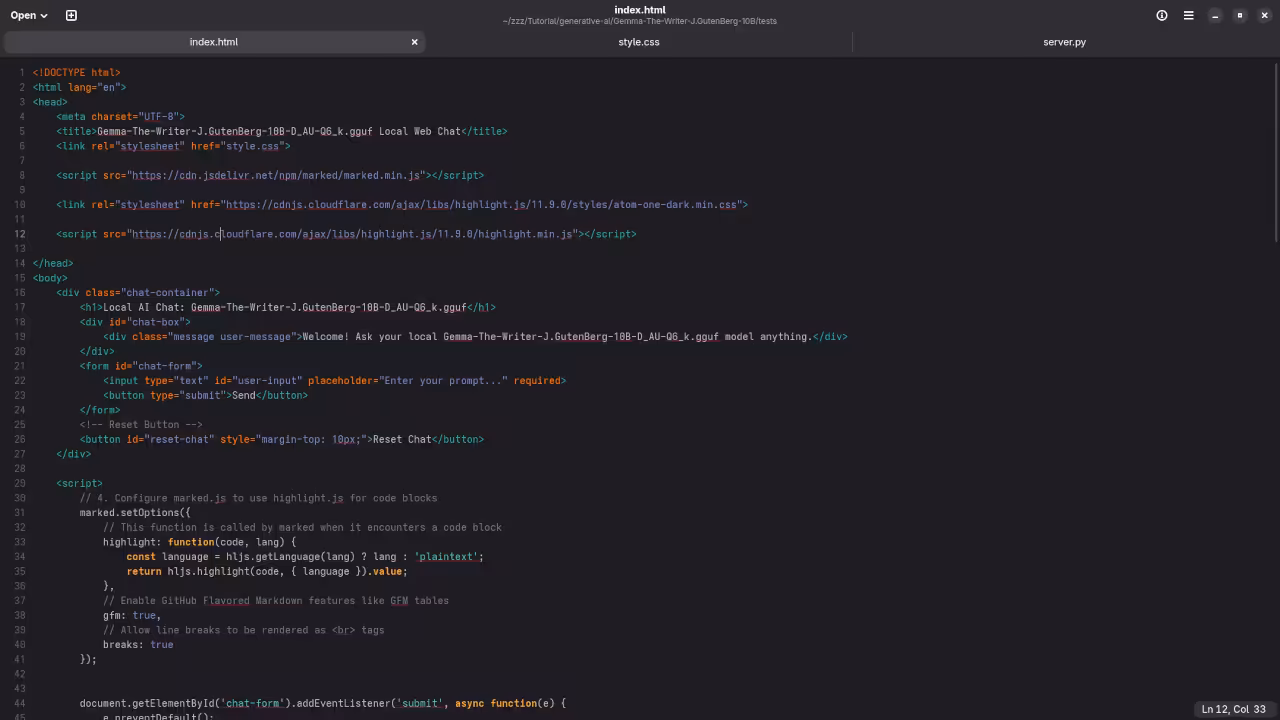This screenshot has height=720, width=1280.
Task: Close the index.html tab
Action: [414, 42]
